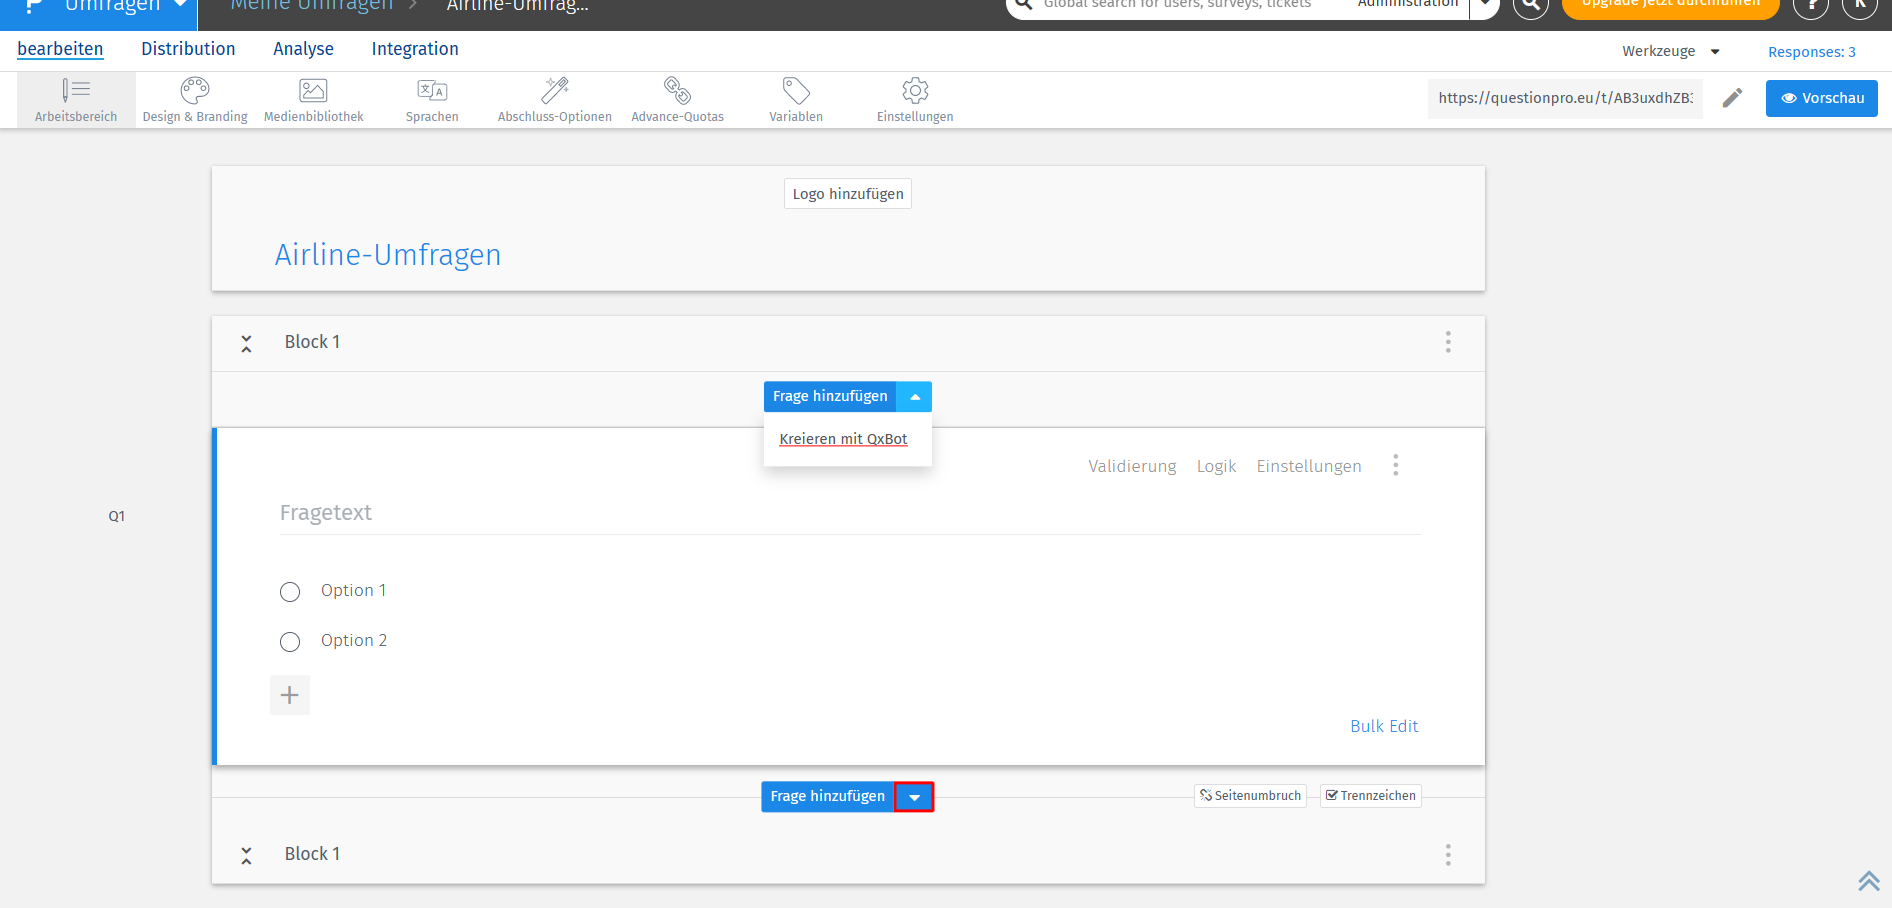
Task: Open the question Einstellungen tab
Action: [x=1309, y=466]
